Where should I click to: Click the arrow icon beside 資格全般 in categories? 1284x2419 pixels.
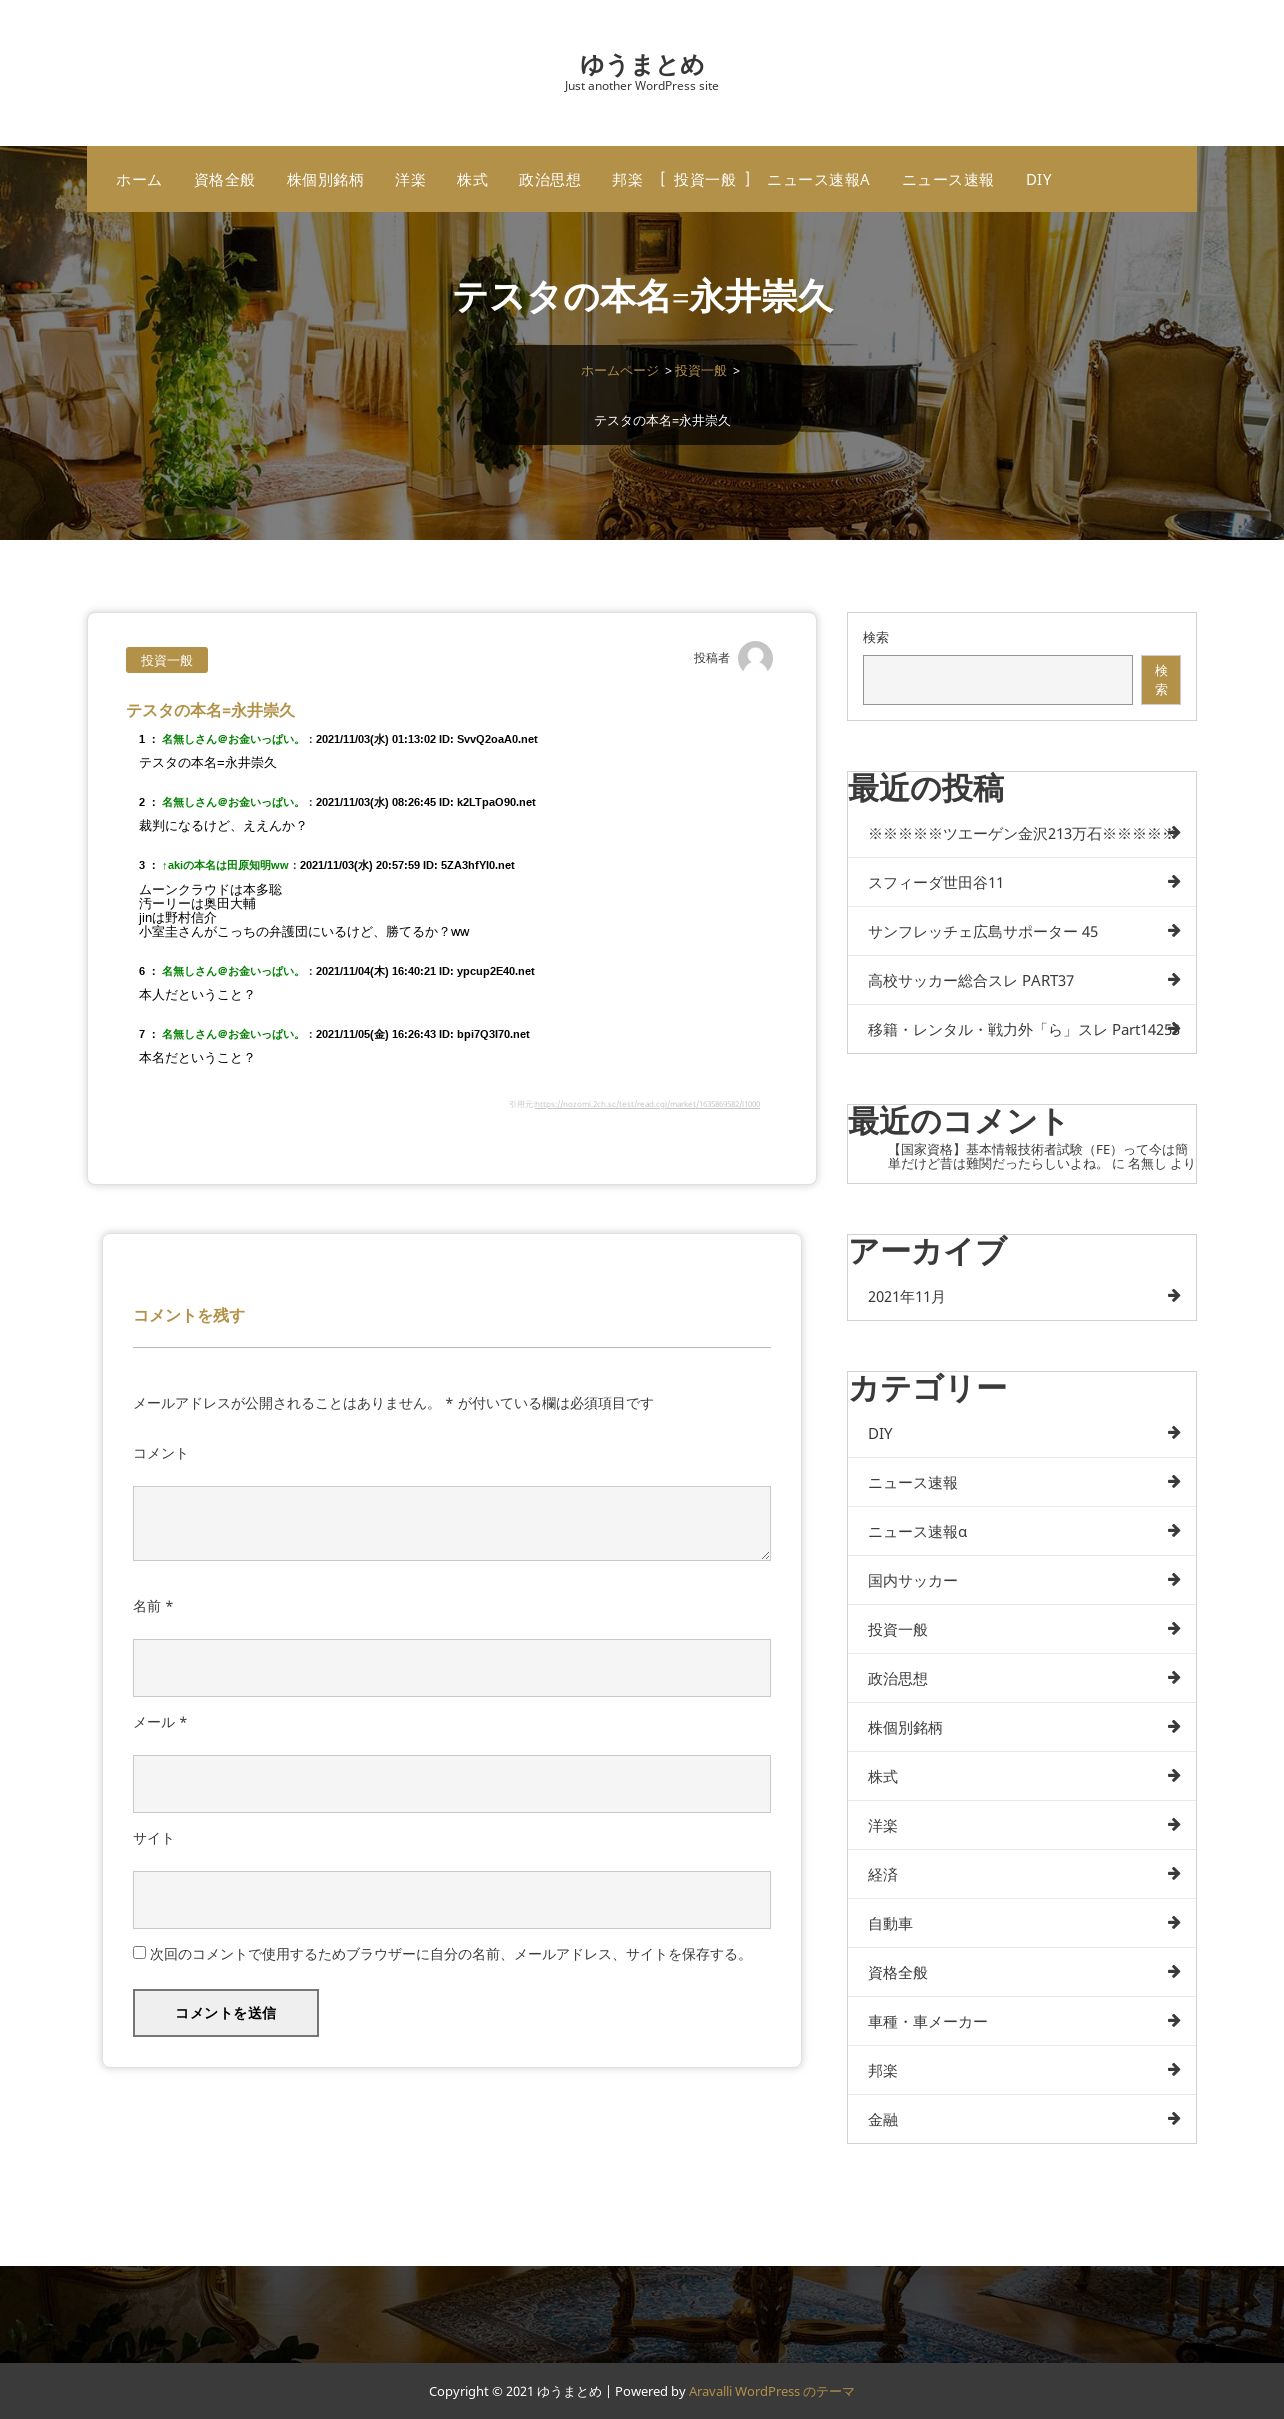[x=1174, y=1971]
